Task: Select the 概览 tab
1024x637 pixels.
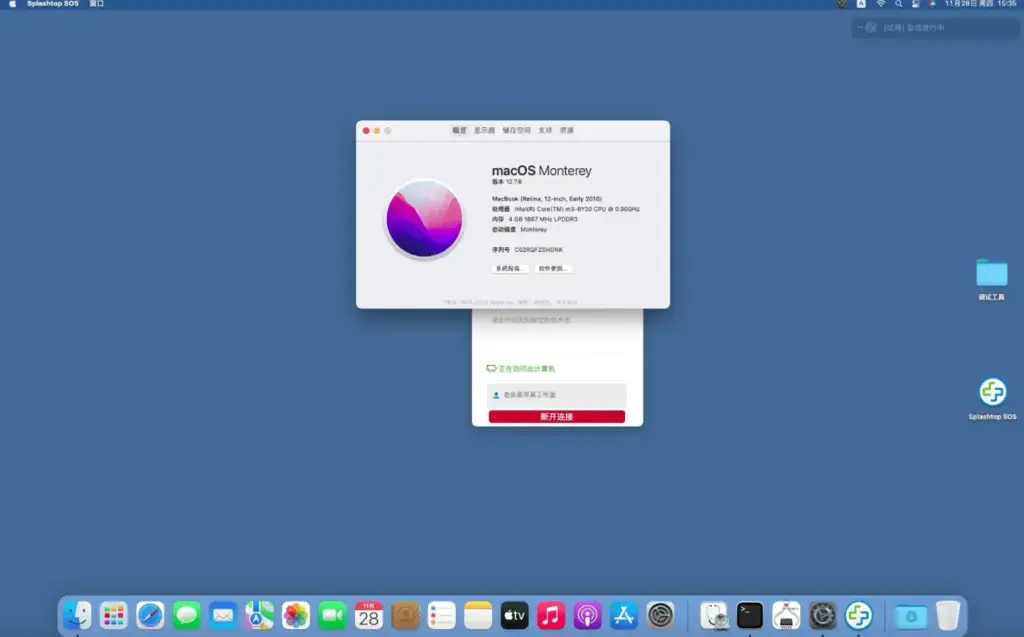Action: tap(460, 131)
